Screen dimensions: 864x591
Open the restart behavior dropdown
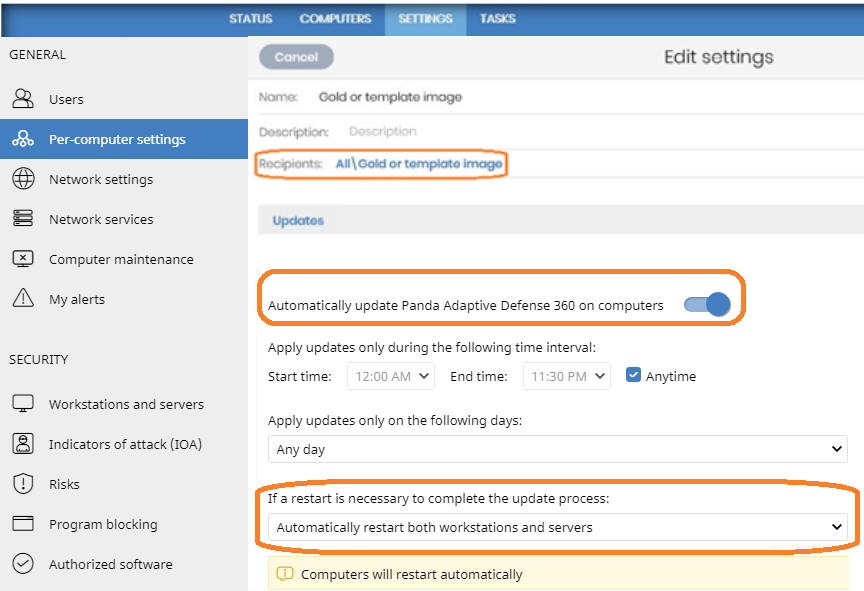[x=558, y=528]
